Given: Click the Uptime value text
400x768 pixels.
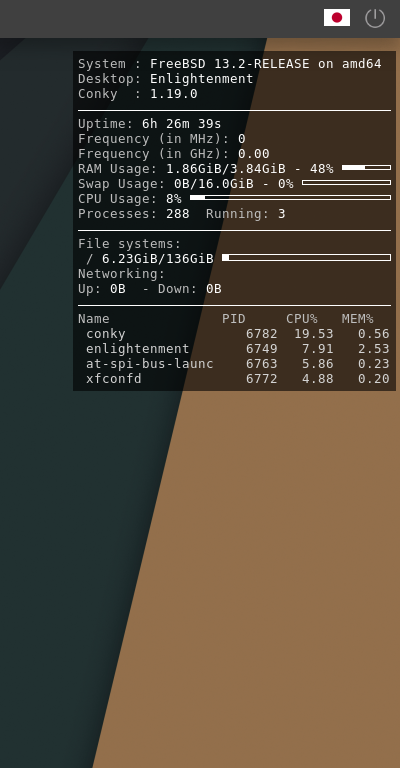Looking at the screenshot, I should coord(182,124).
